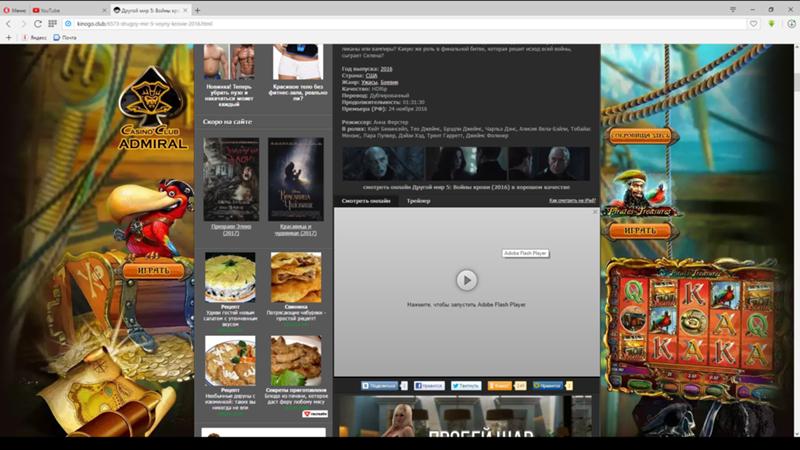
Task: Open the fitness body ad thumbnail
Action: click(x=298, y=62)
